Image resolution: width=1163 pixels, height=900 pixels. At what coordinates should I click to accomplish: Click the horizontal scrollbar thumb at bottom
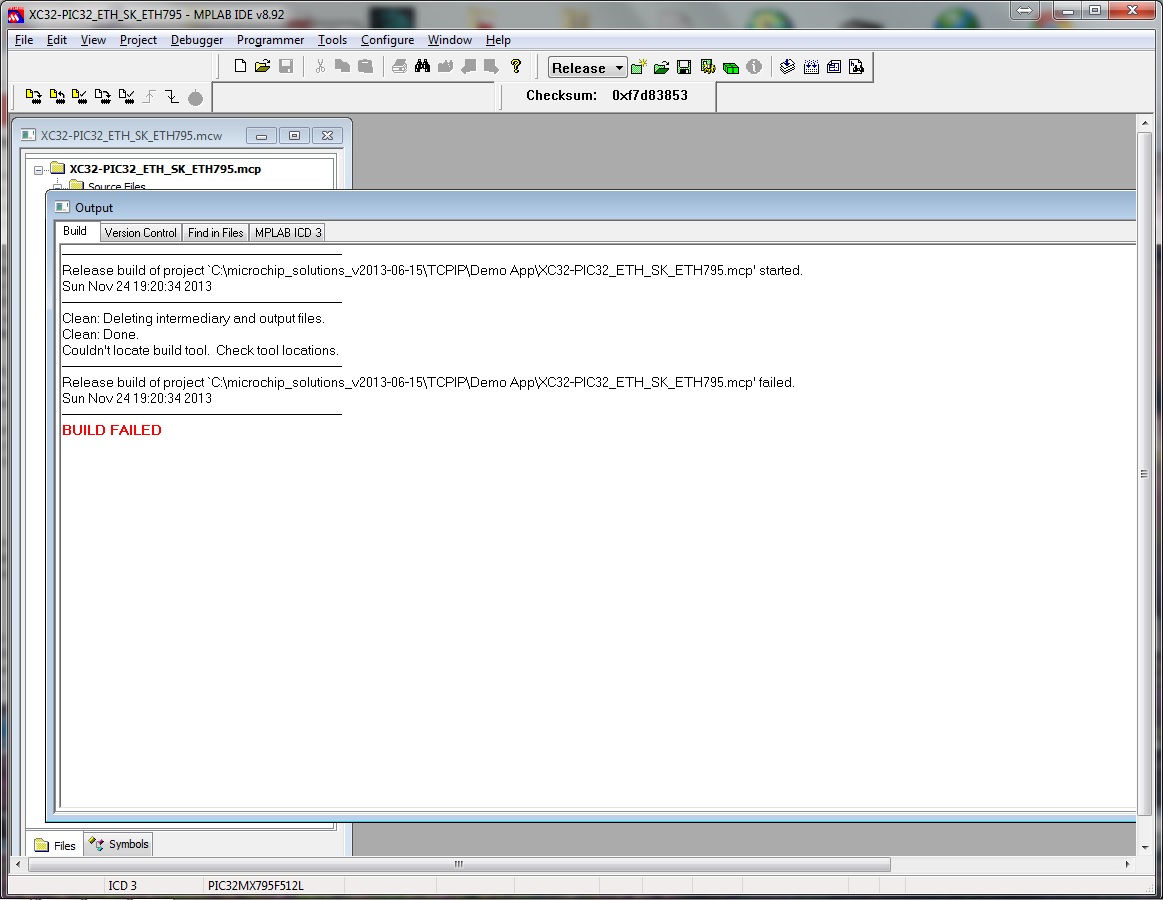point(459,864)
